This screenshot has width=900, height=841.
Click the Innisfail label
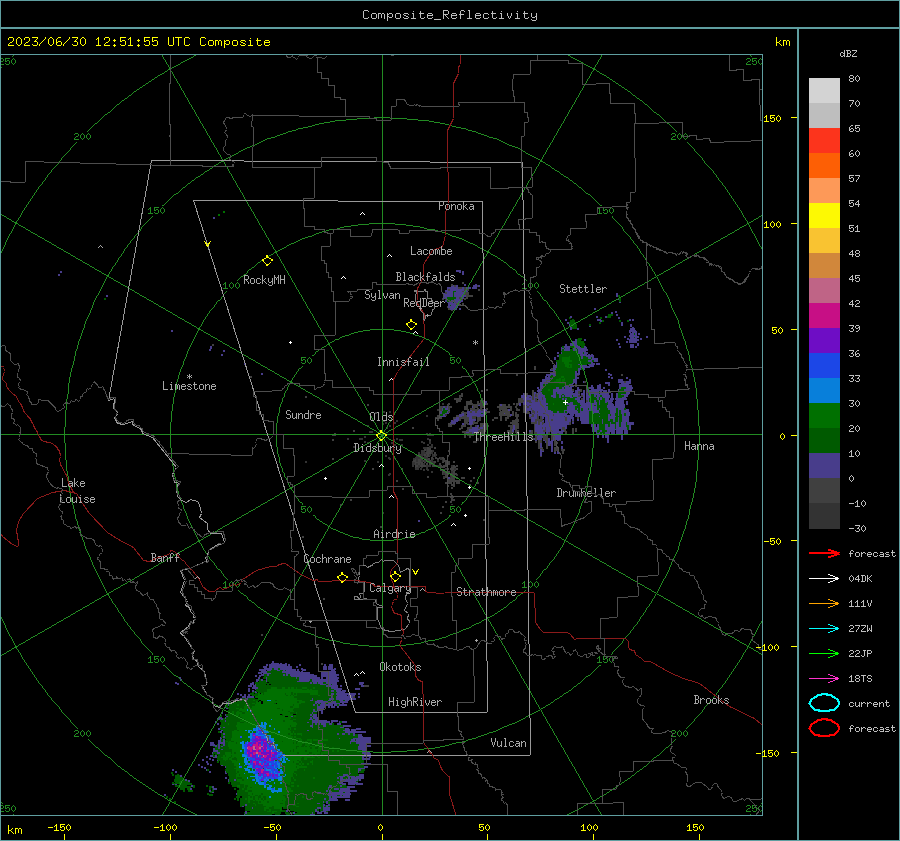pyautogui.click(x=403, y=362)
